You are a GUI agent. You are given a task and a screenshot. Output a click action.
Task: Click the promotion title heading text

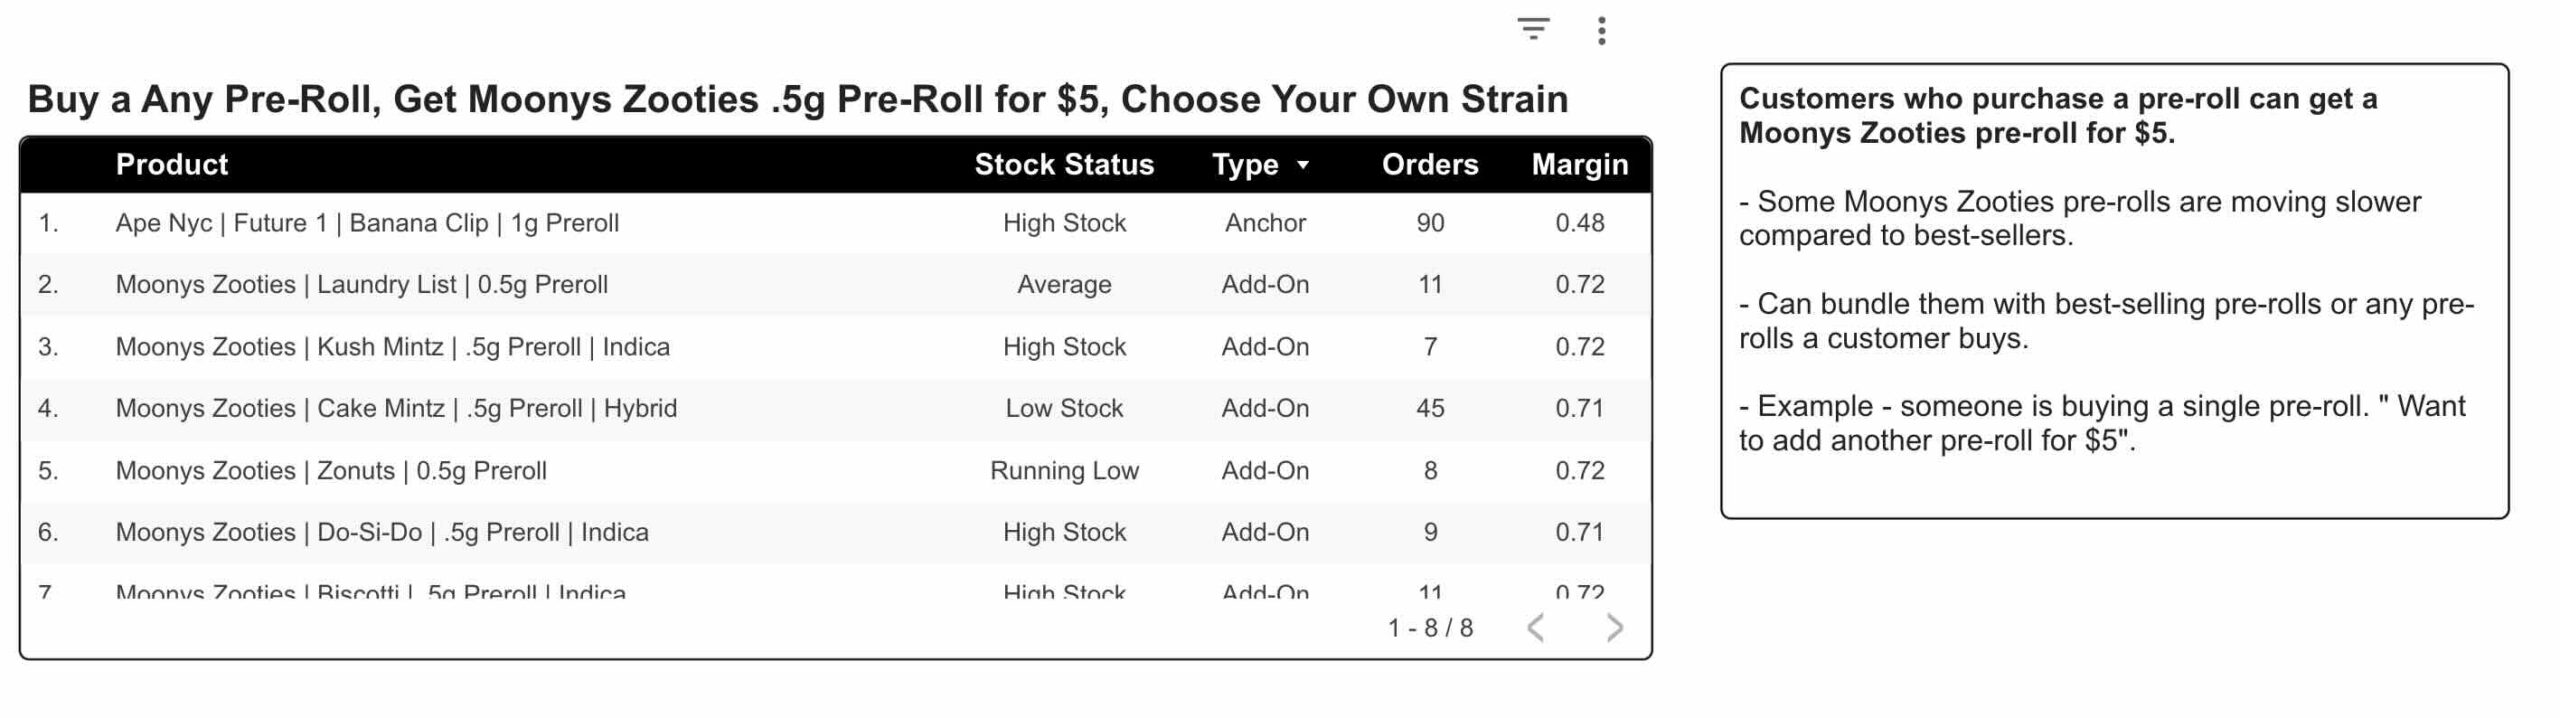coord(797,99)
